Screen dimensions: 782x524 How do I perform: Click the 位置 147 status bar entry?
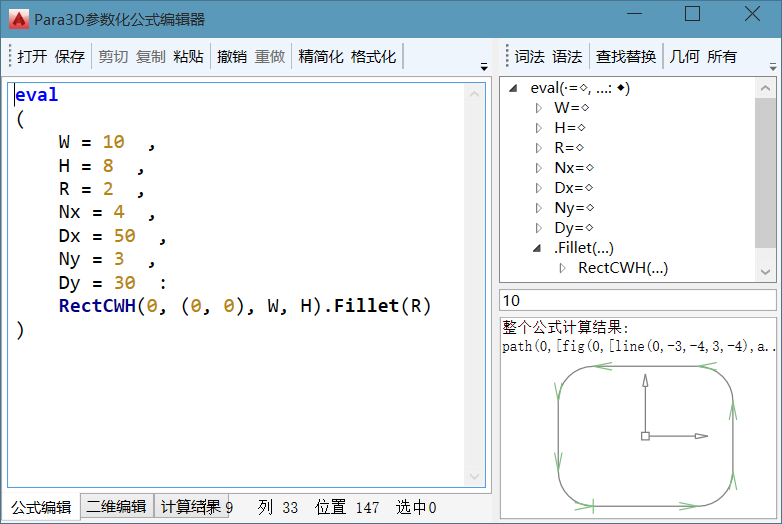347,508
